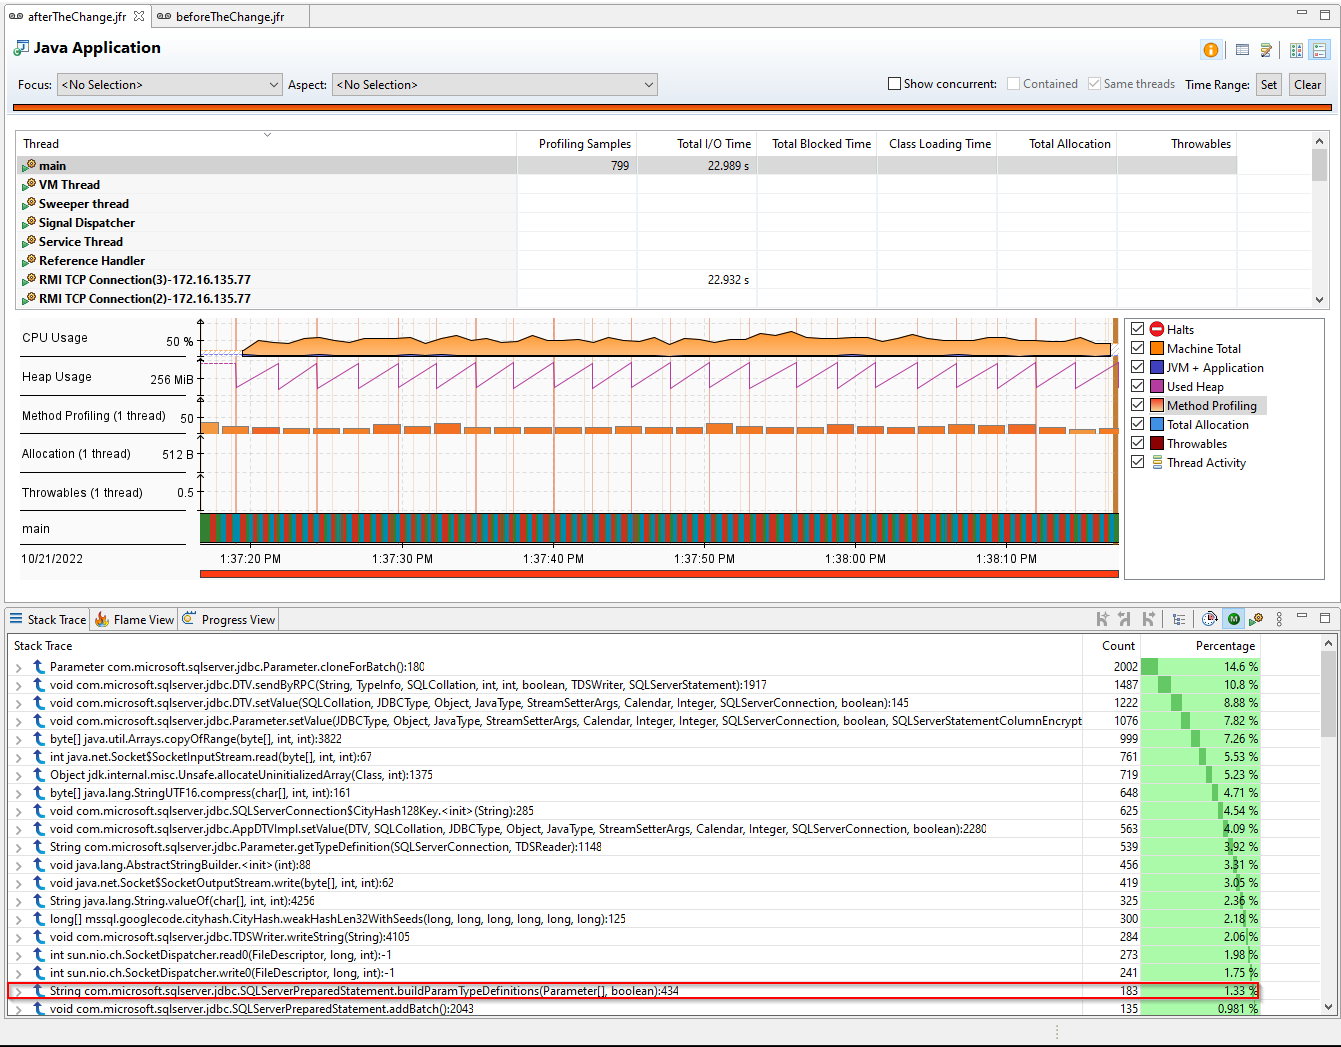Image resolution: width=1341 pixels, height=1047 pixels.
Task: Toggle Show concurrent checkbox
Action: click(895, 84)
